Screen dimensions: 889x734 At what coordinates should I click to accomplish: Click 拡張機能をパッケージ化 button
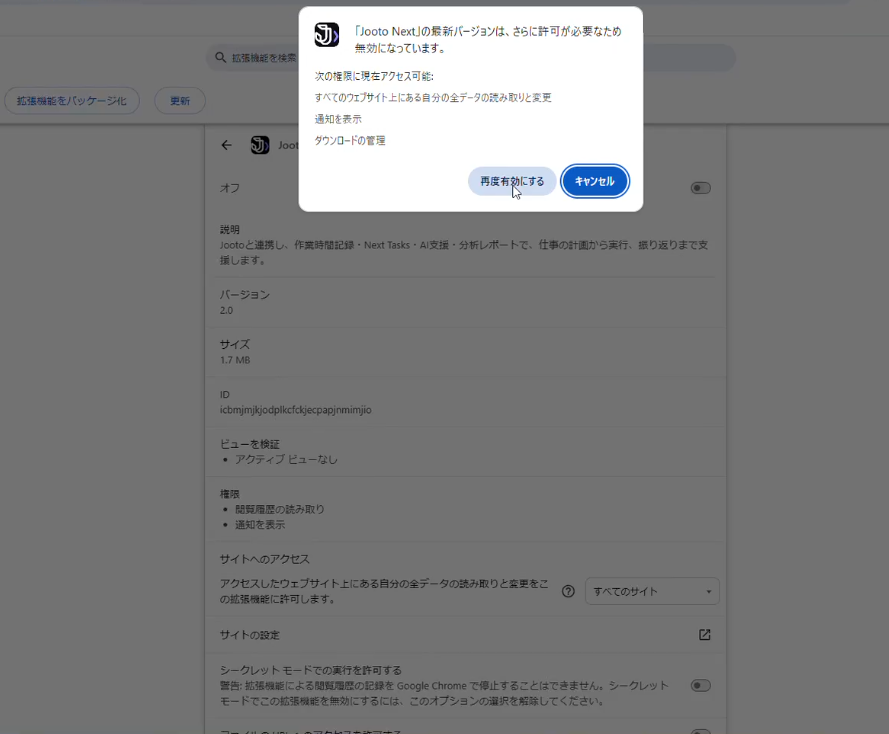[71, 101]
